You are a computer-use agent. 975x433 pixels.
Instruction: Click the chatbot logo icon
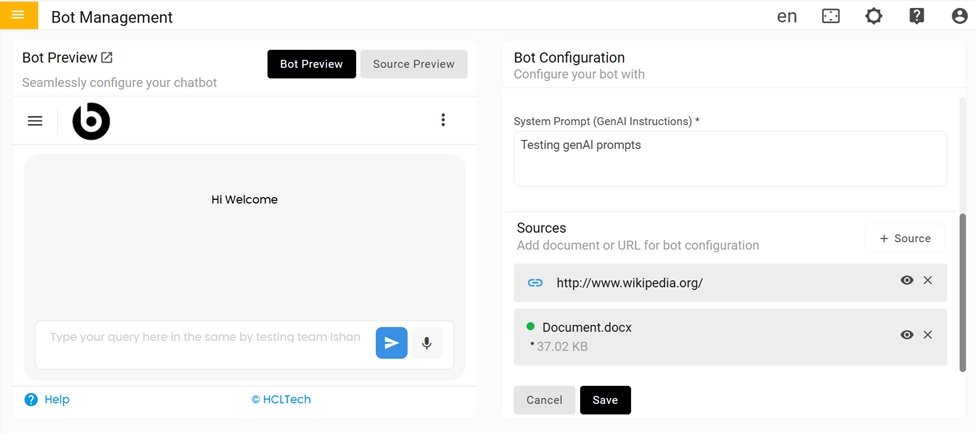(x=91, y=121)
